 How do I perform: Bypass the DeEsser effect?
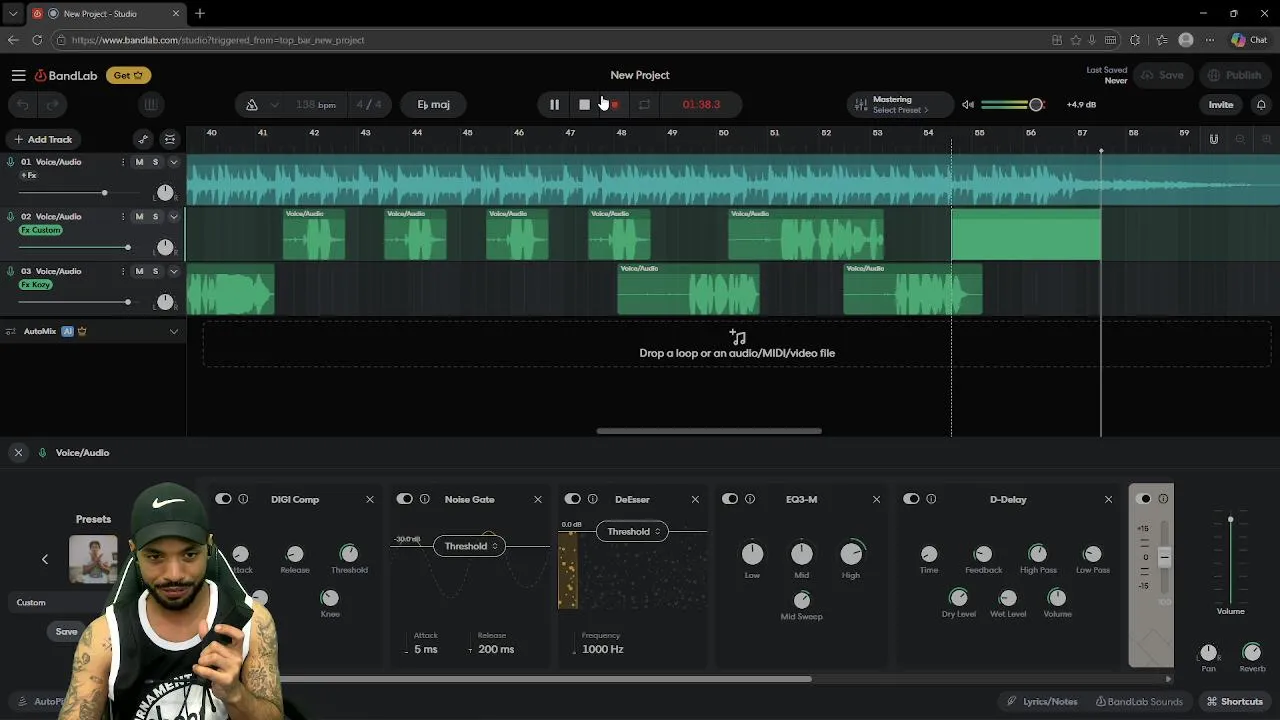572,499
